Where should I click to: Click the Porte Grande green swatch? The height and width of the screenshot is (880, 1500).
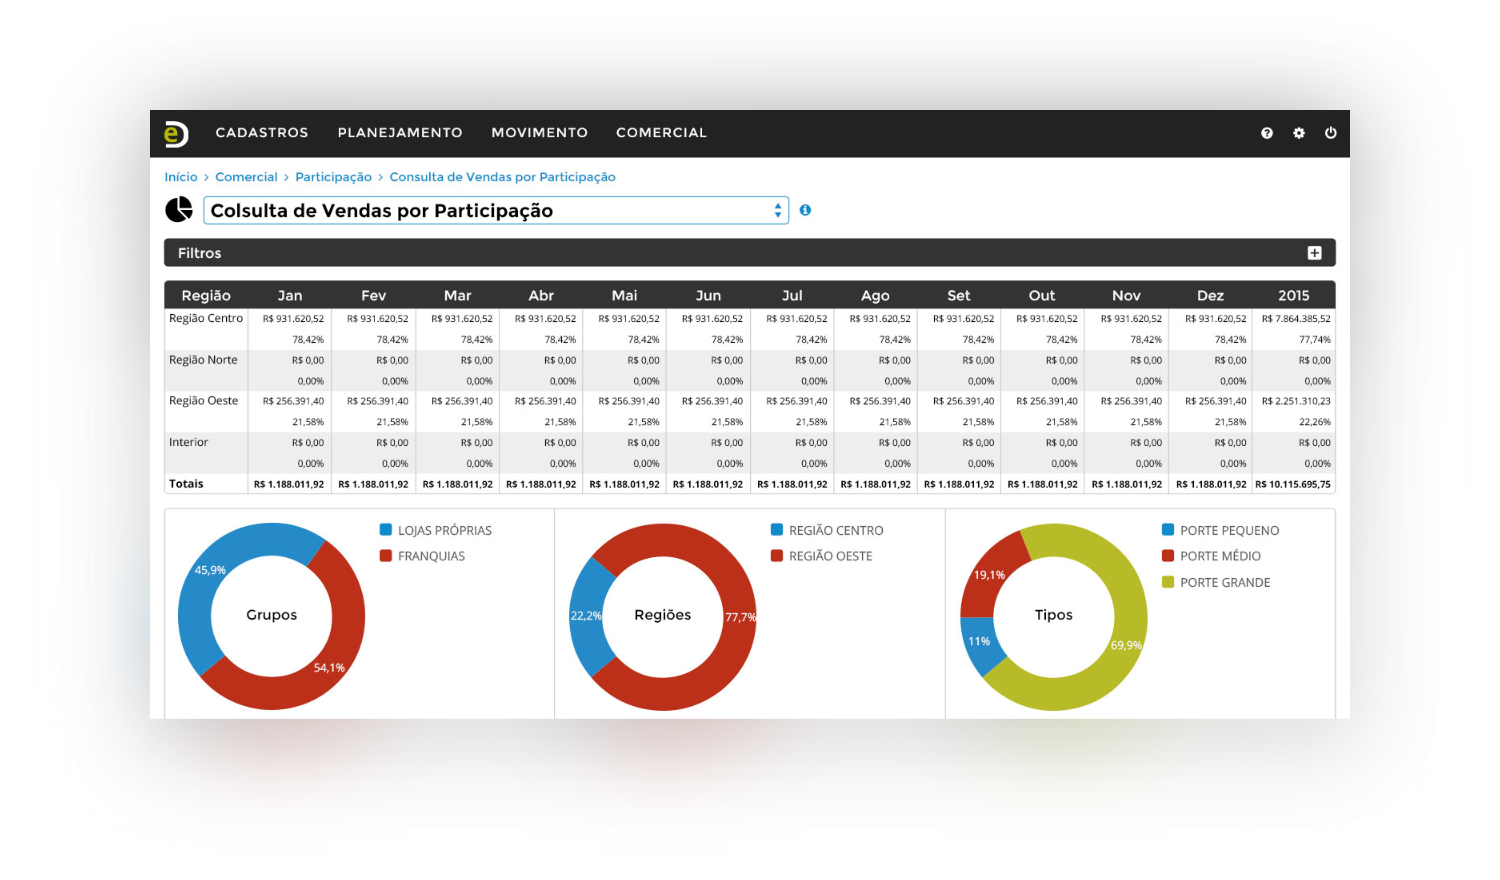[x=1168, y=582]
